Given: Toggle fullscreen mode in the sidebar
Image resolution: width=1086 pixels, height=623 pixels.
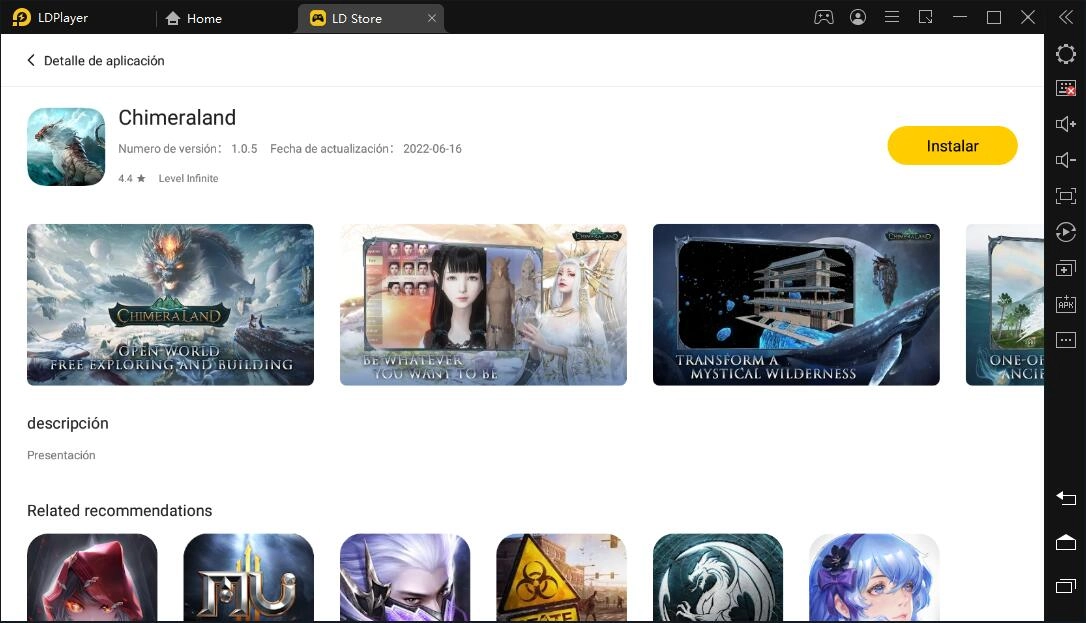Looking at the screenshot, I should point(1066,196).
